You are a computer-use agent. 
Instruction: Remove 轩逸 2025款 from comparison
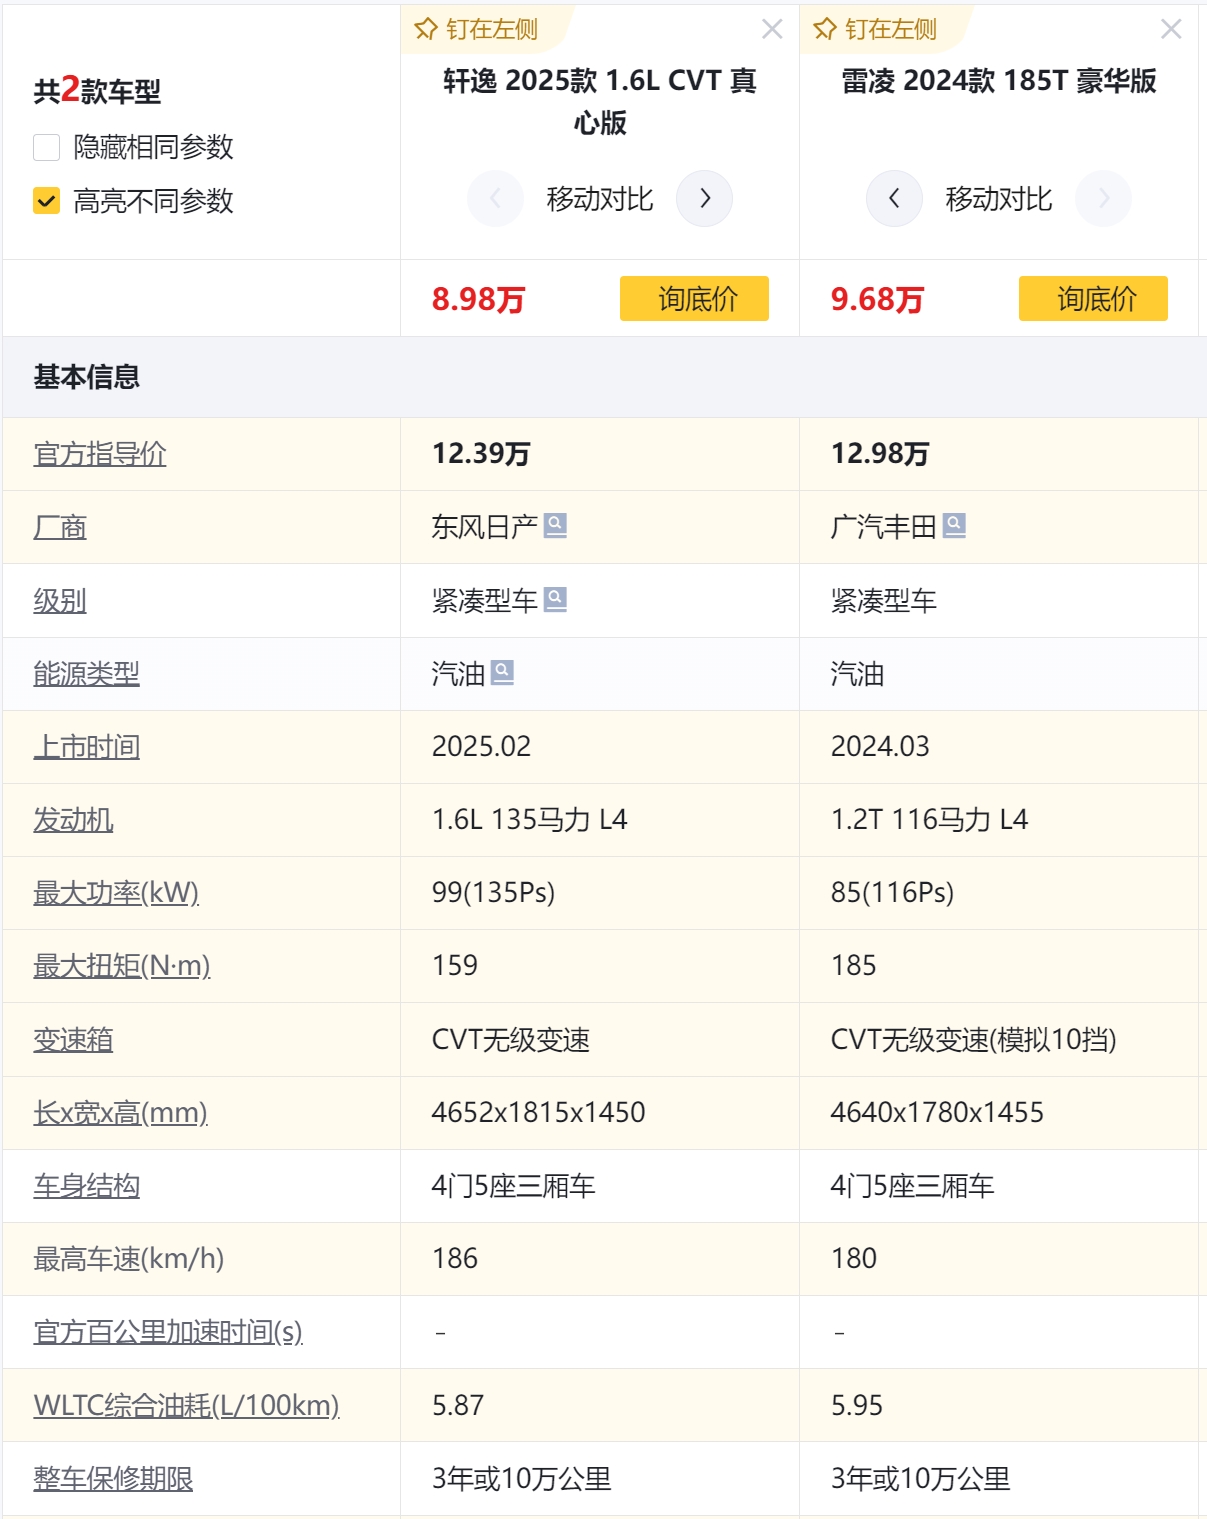coord(772,29)
